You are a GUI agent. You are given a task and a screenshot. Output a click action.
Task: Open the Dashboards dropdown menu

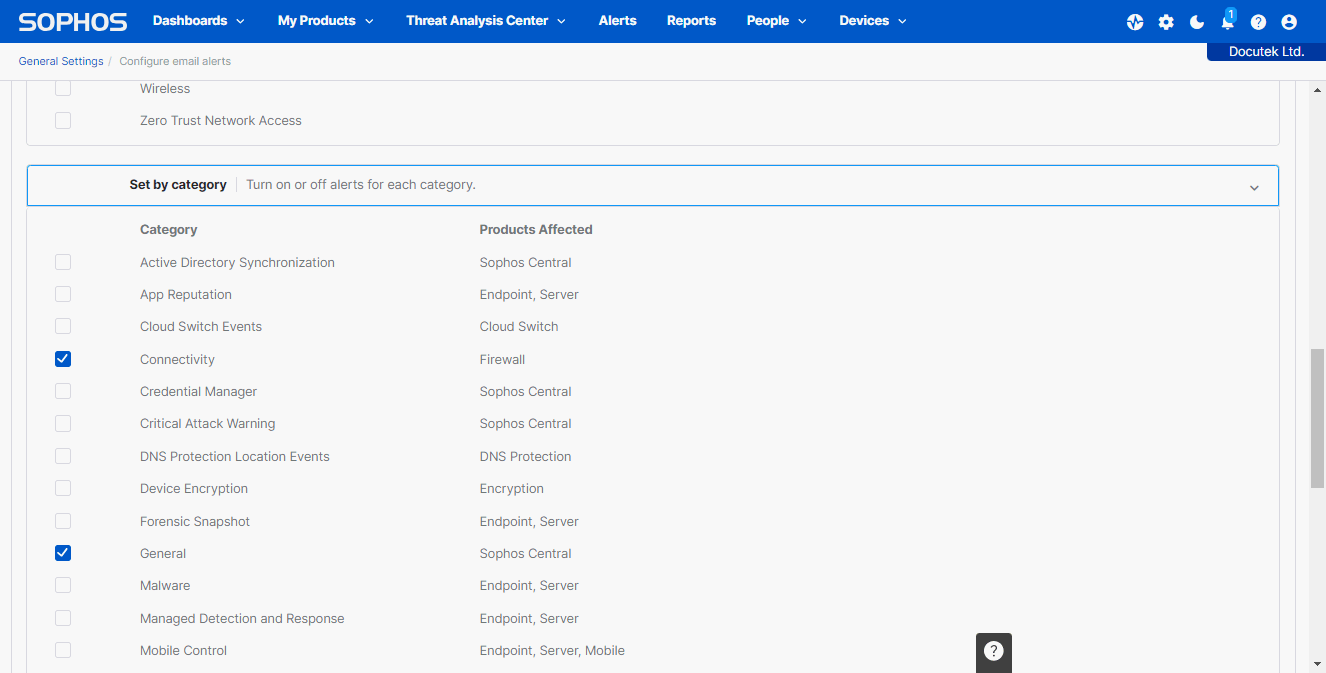(x=198, y=21)
